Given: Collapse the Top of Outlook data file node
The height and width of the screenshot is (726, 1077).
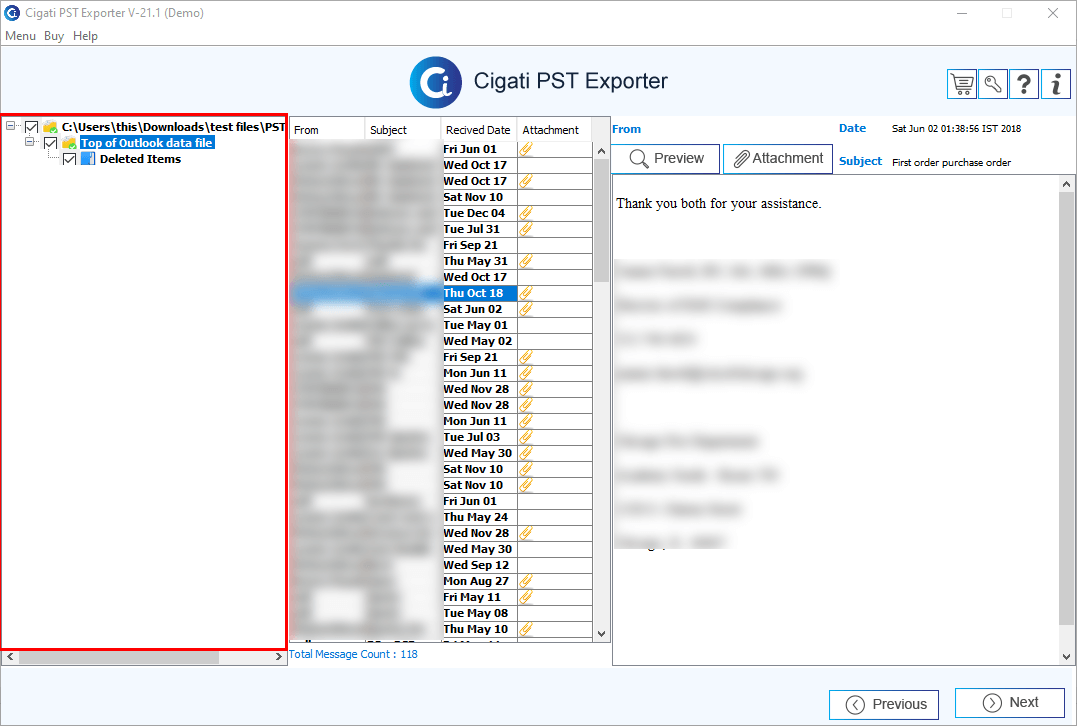Looking at the screenshot, I should 30,141.
